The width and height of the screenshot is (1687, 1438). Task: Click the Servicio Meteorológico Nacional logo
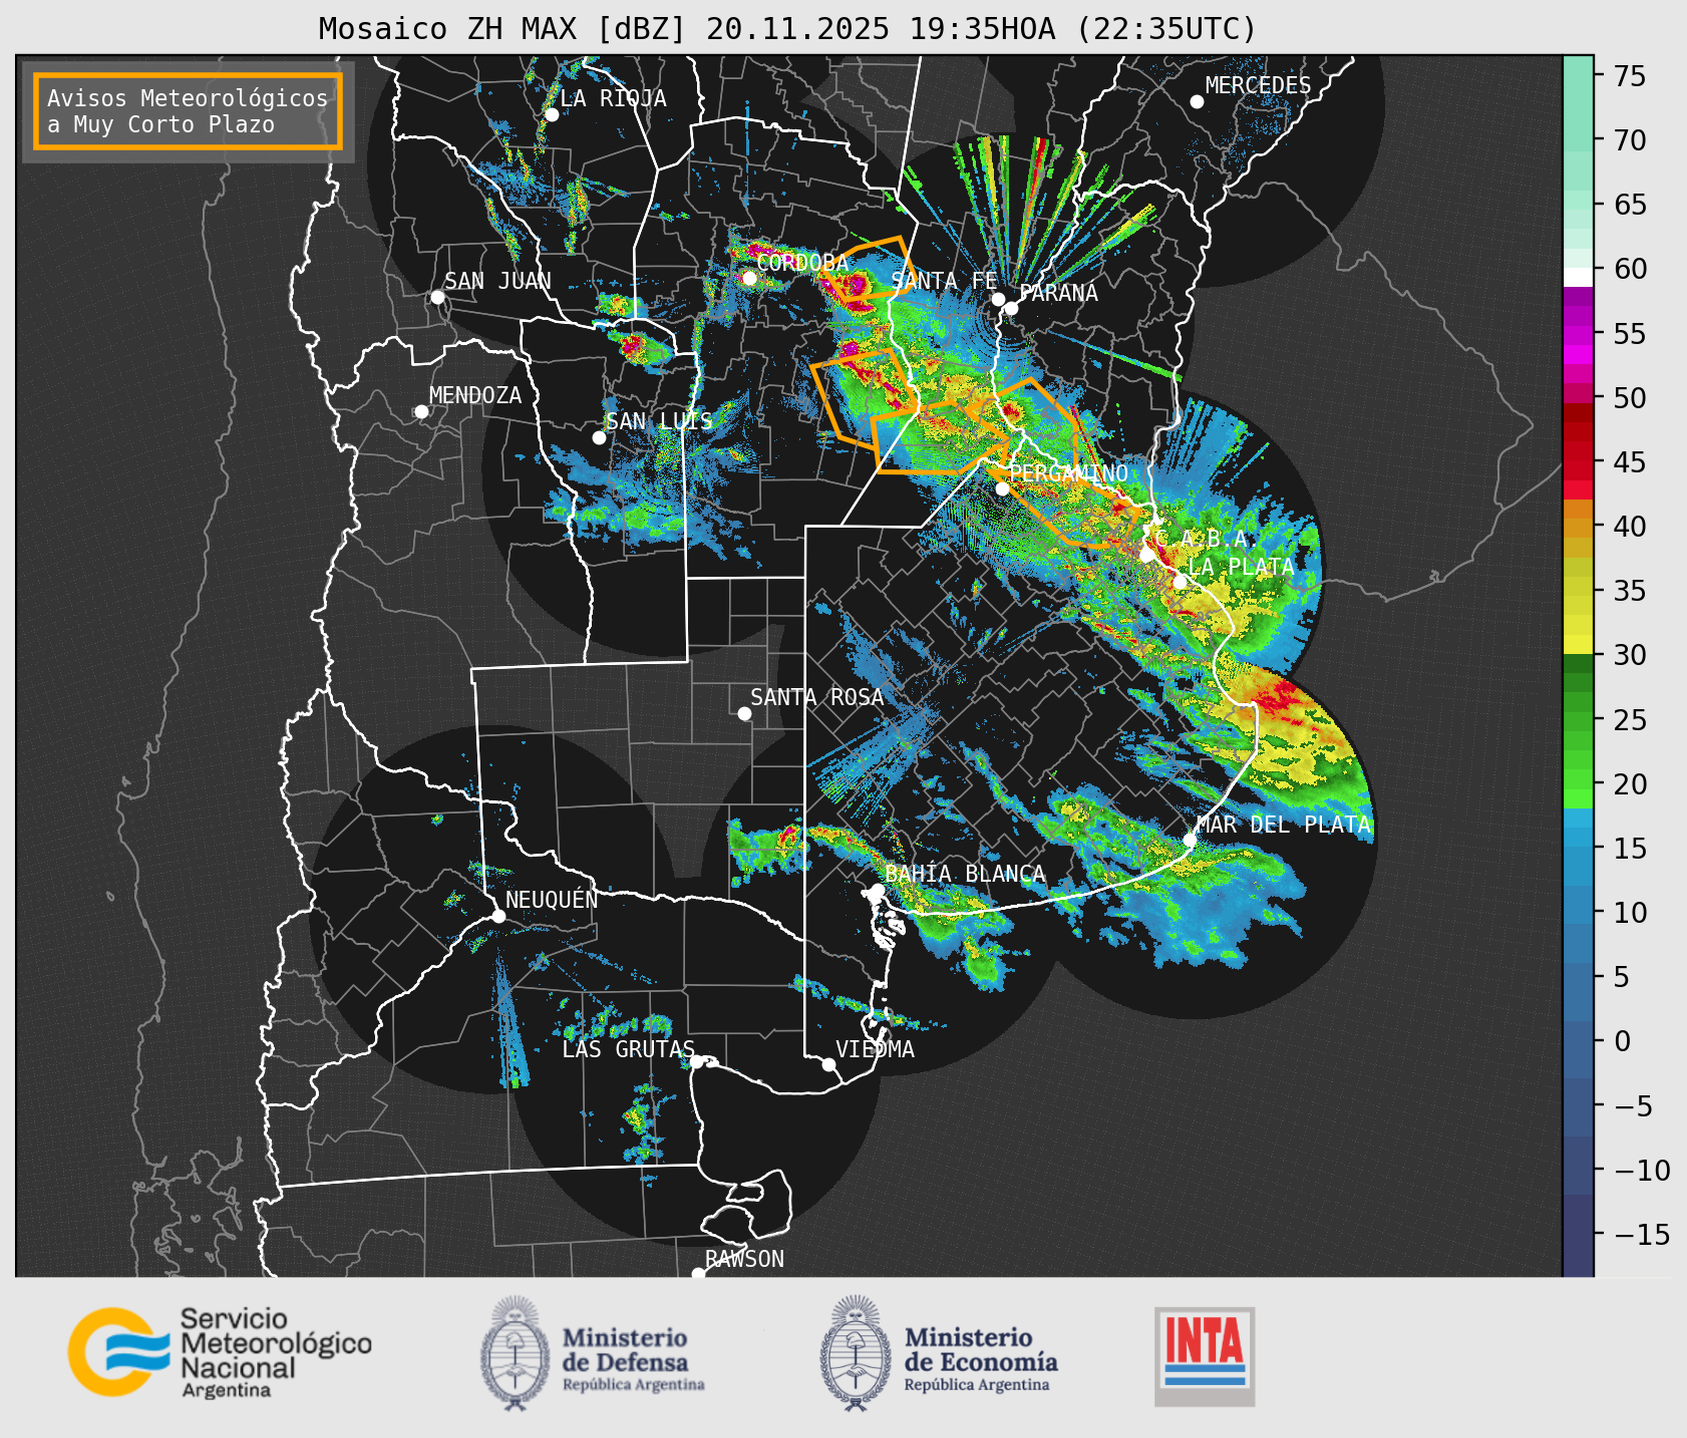(219, 1352)
